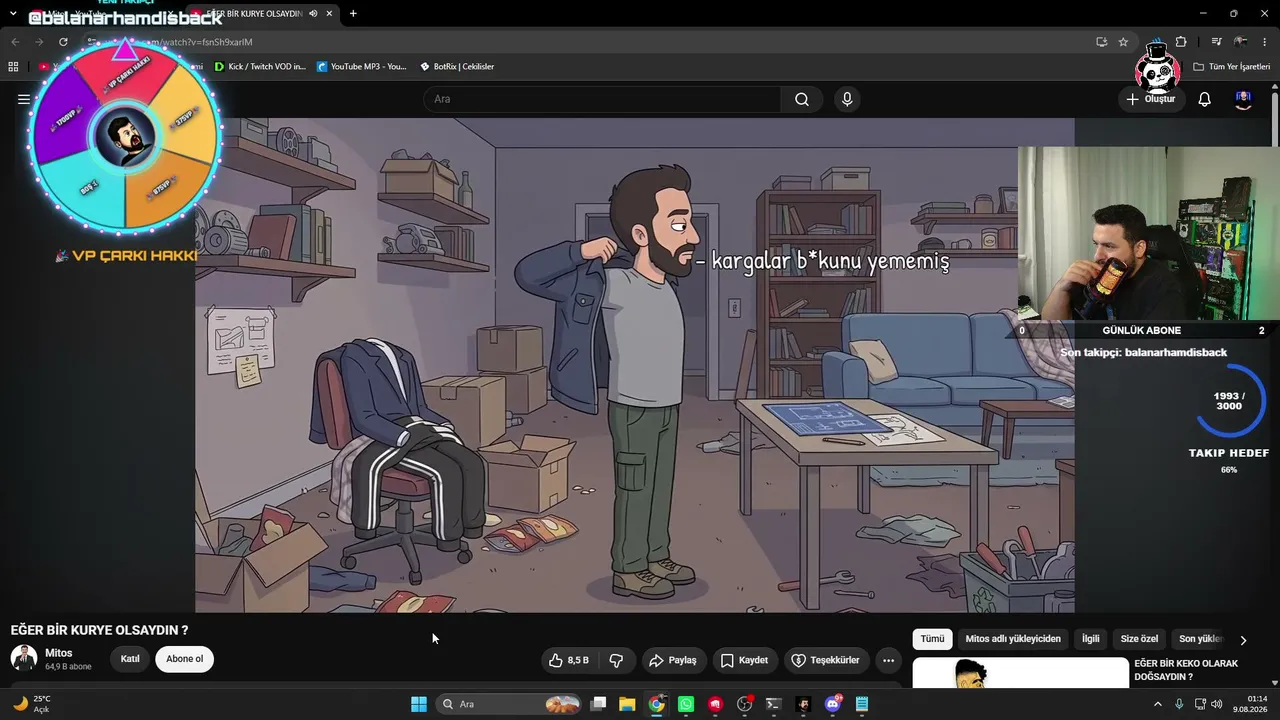Click the Windows taskbar search box
Viewport: 1280px width, 720px height.
510,704
